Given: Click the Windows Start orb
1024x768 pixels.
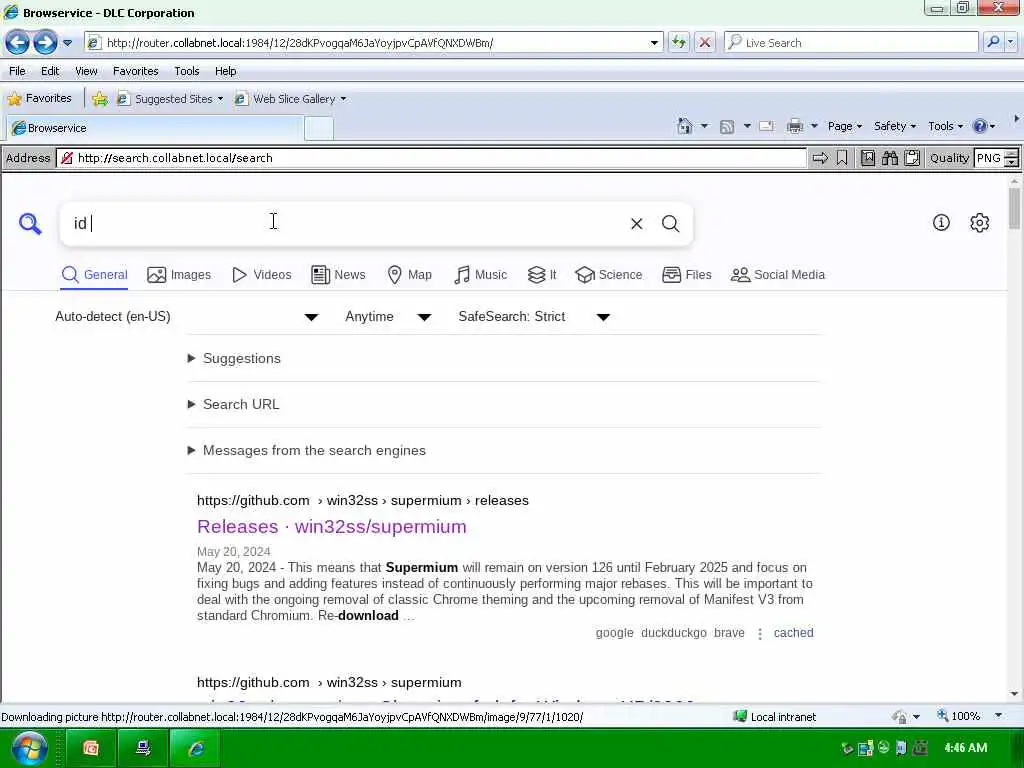Looking at the screenshot, I should click(x=29, y=748).
